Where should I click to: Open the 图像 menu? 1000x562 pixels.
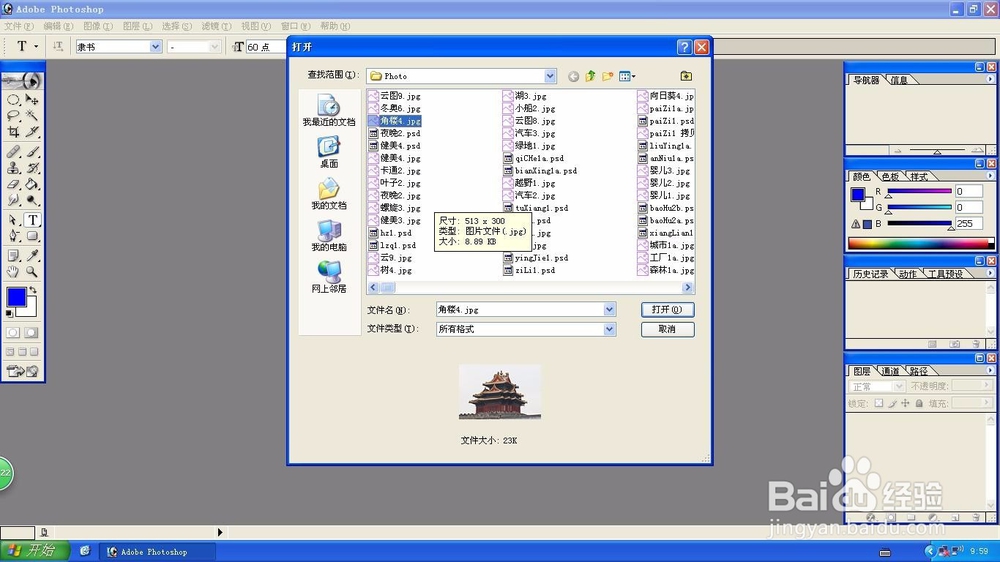pyautogui.click(x=98, y=26)
